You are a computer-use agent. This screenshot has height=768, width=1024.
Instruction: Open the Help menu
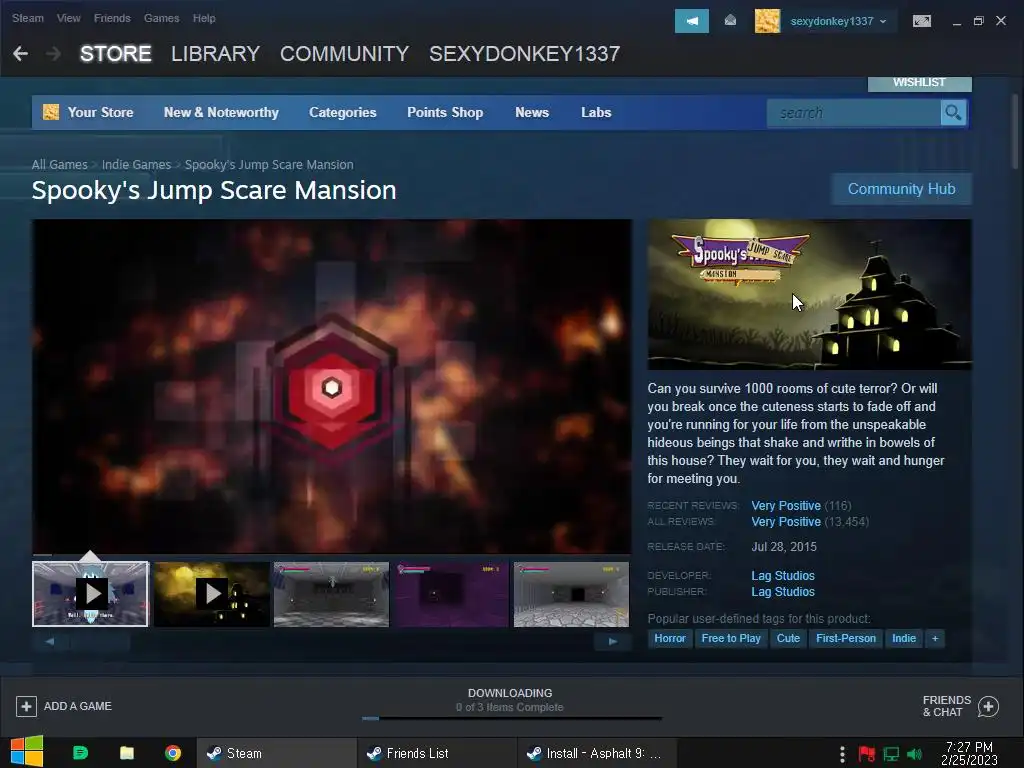click(x=204, y=18)
